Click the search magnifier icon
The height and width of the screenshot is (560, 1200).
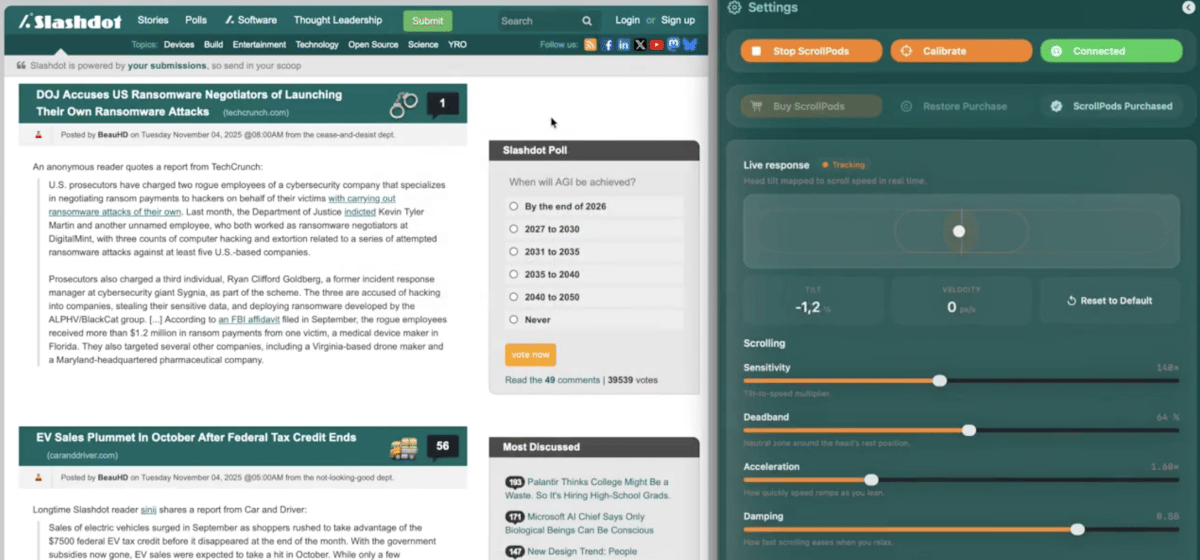click(x=587, y=20)
